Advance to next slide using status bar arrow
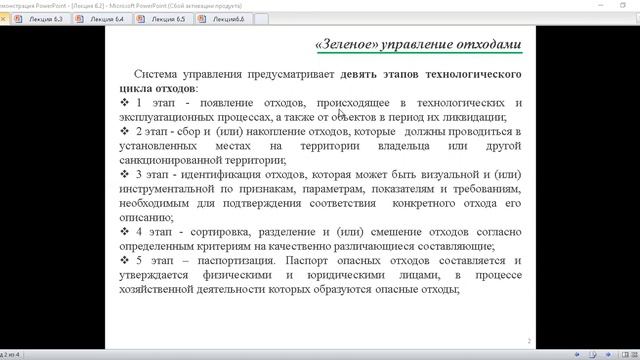The image size is (640, 360). coord(608,355)
